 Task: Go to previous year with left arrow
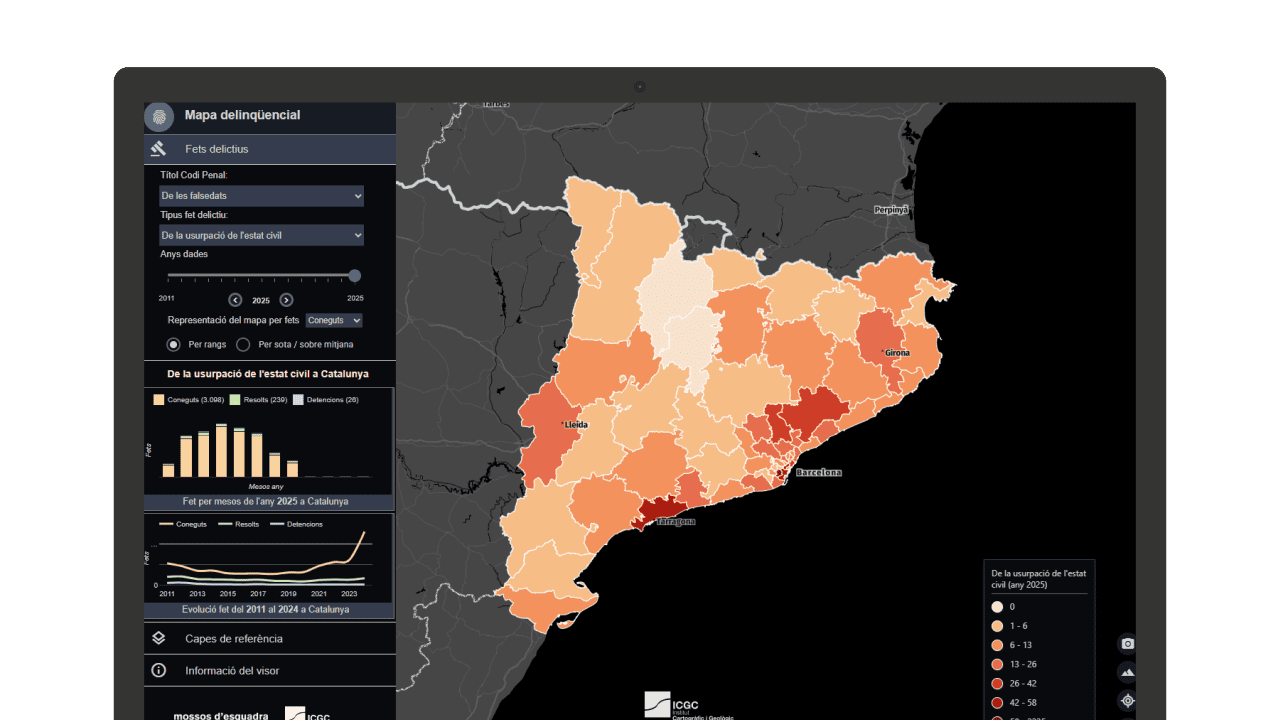[235, 300]
